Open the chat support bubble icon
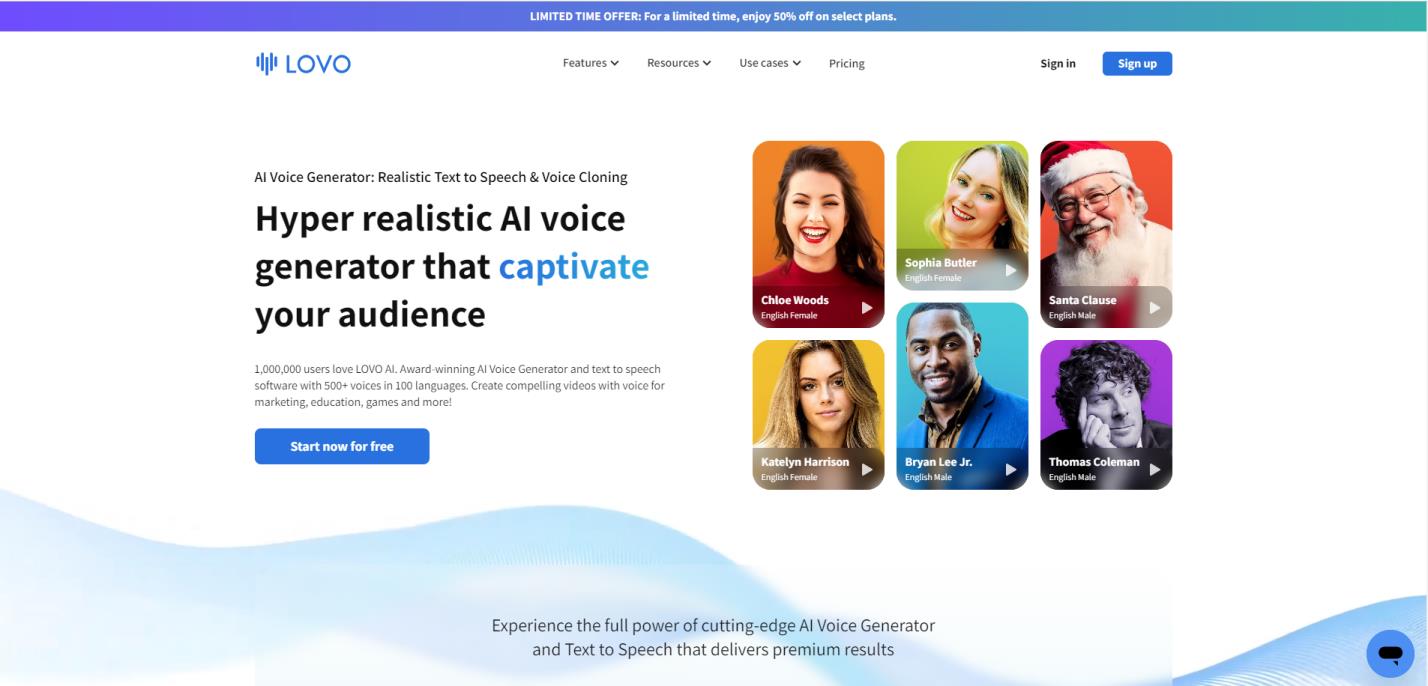 tap(1390, 654)
